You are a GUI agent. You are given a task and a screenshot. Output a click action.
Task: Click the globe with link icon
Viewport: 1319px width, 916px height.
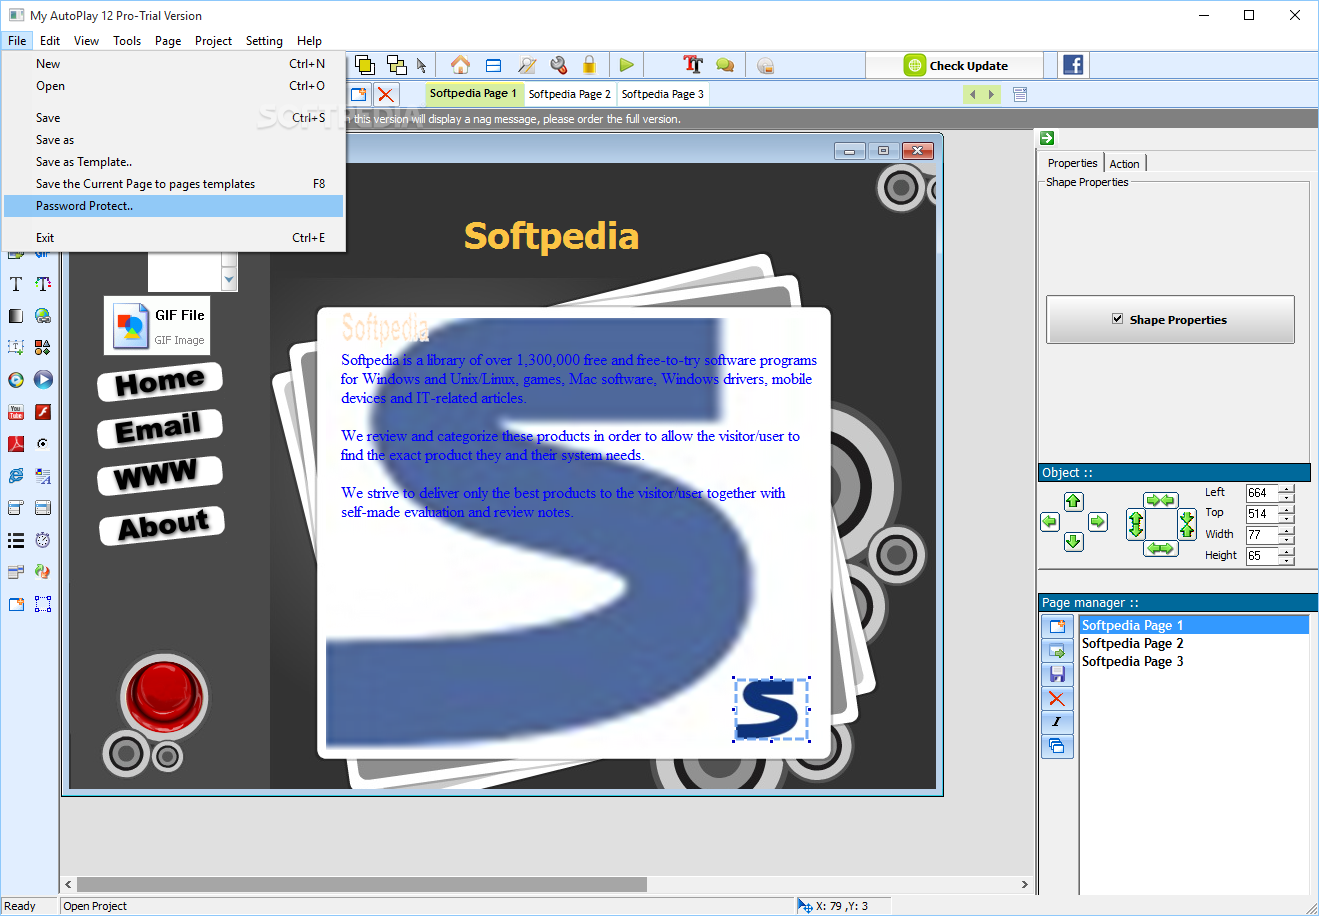[x=43, y=316]
